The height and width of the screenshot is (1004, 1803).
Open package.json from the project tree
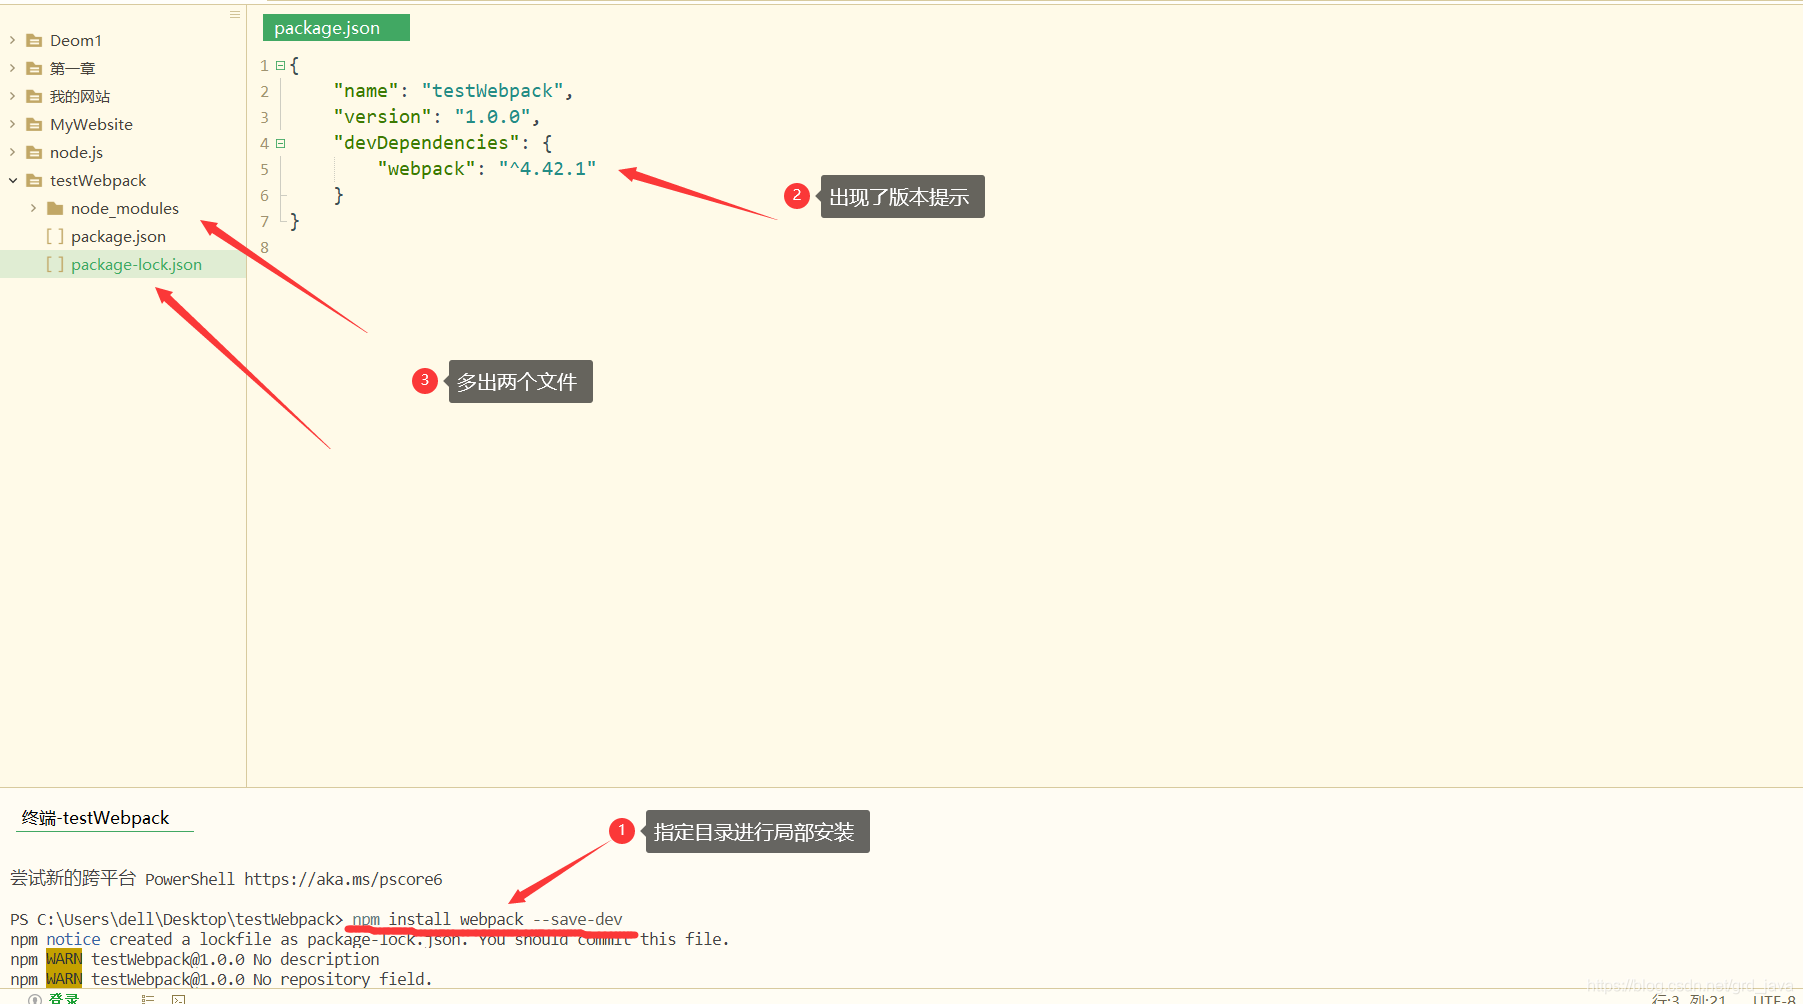118,236
